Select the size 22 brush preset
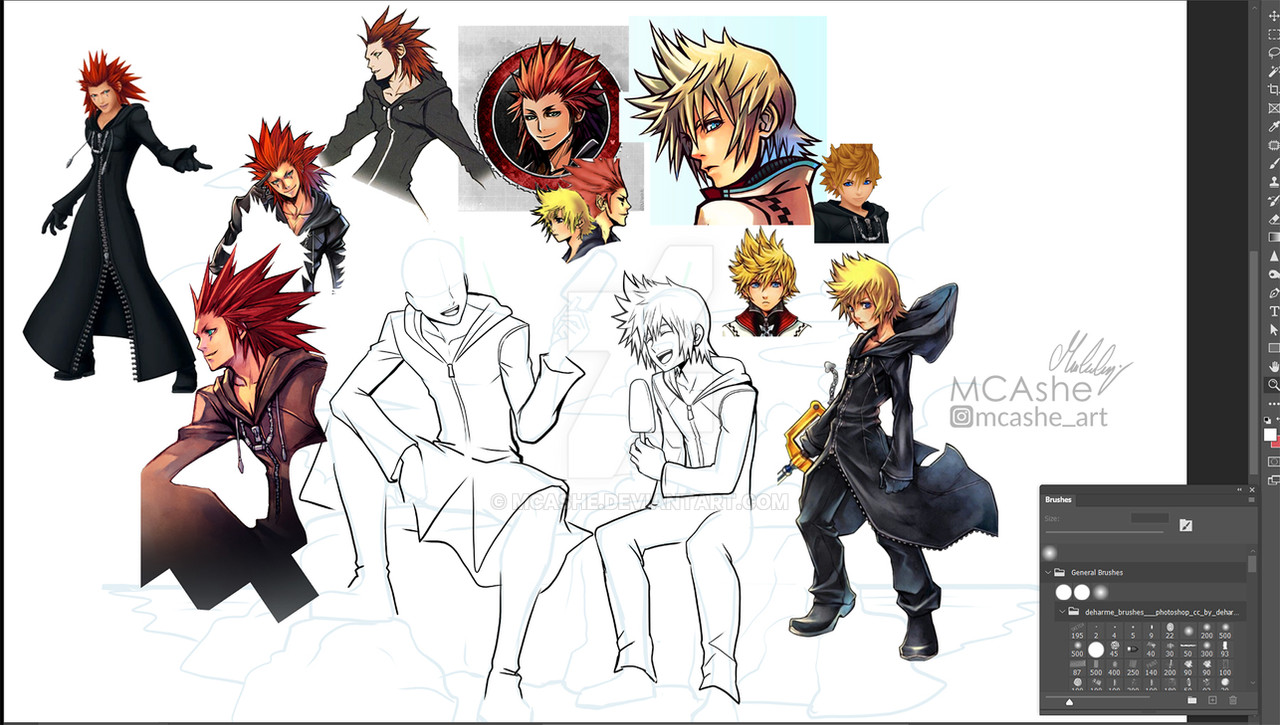The height and width of the screenshot is (725, 1280). pos(1170,631)
